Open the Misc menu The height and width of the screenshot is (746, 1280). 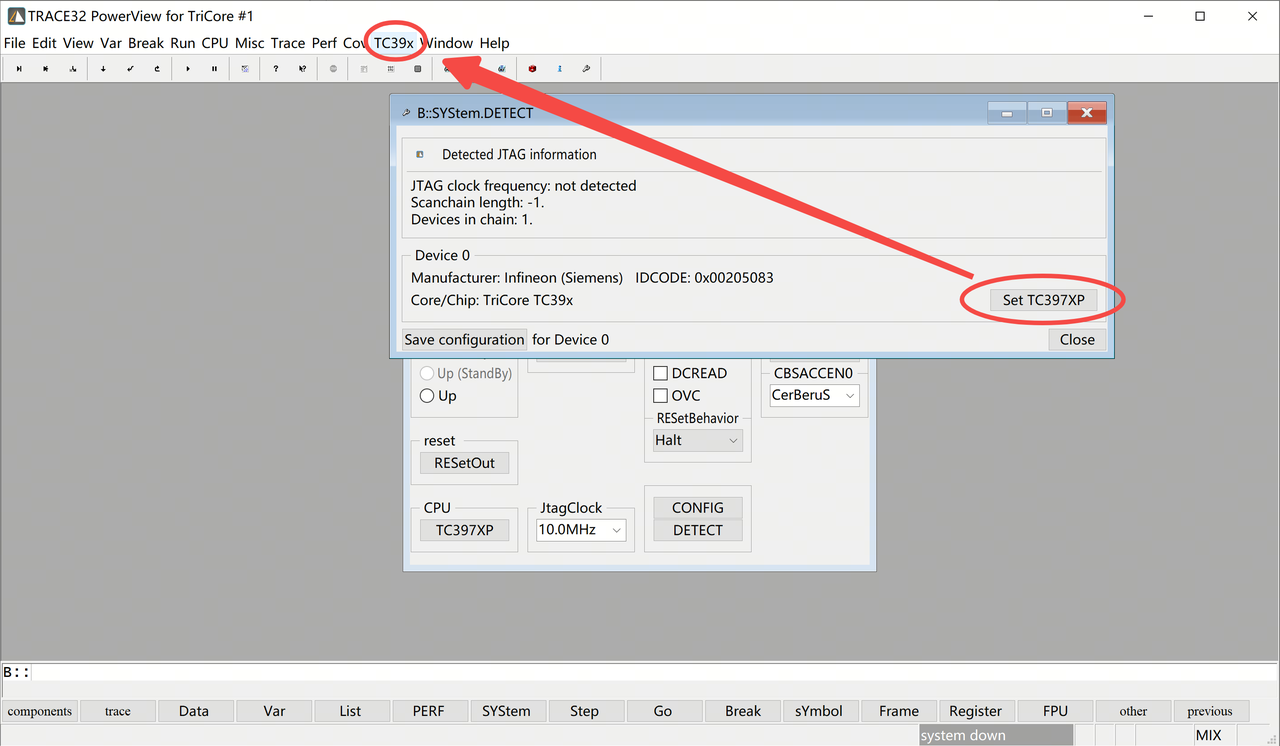pyautogui.click(x=250, y=43)
